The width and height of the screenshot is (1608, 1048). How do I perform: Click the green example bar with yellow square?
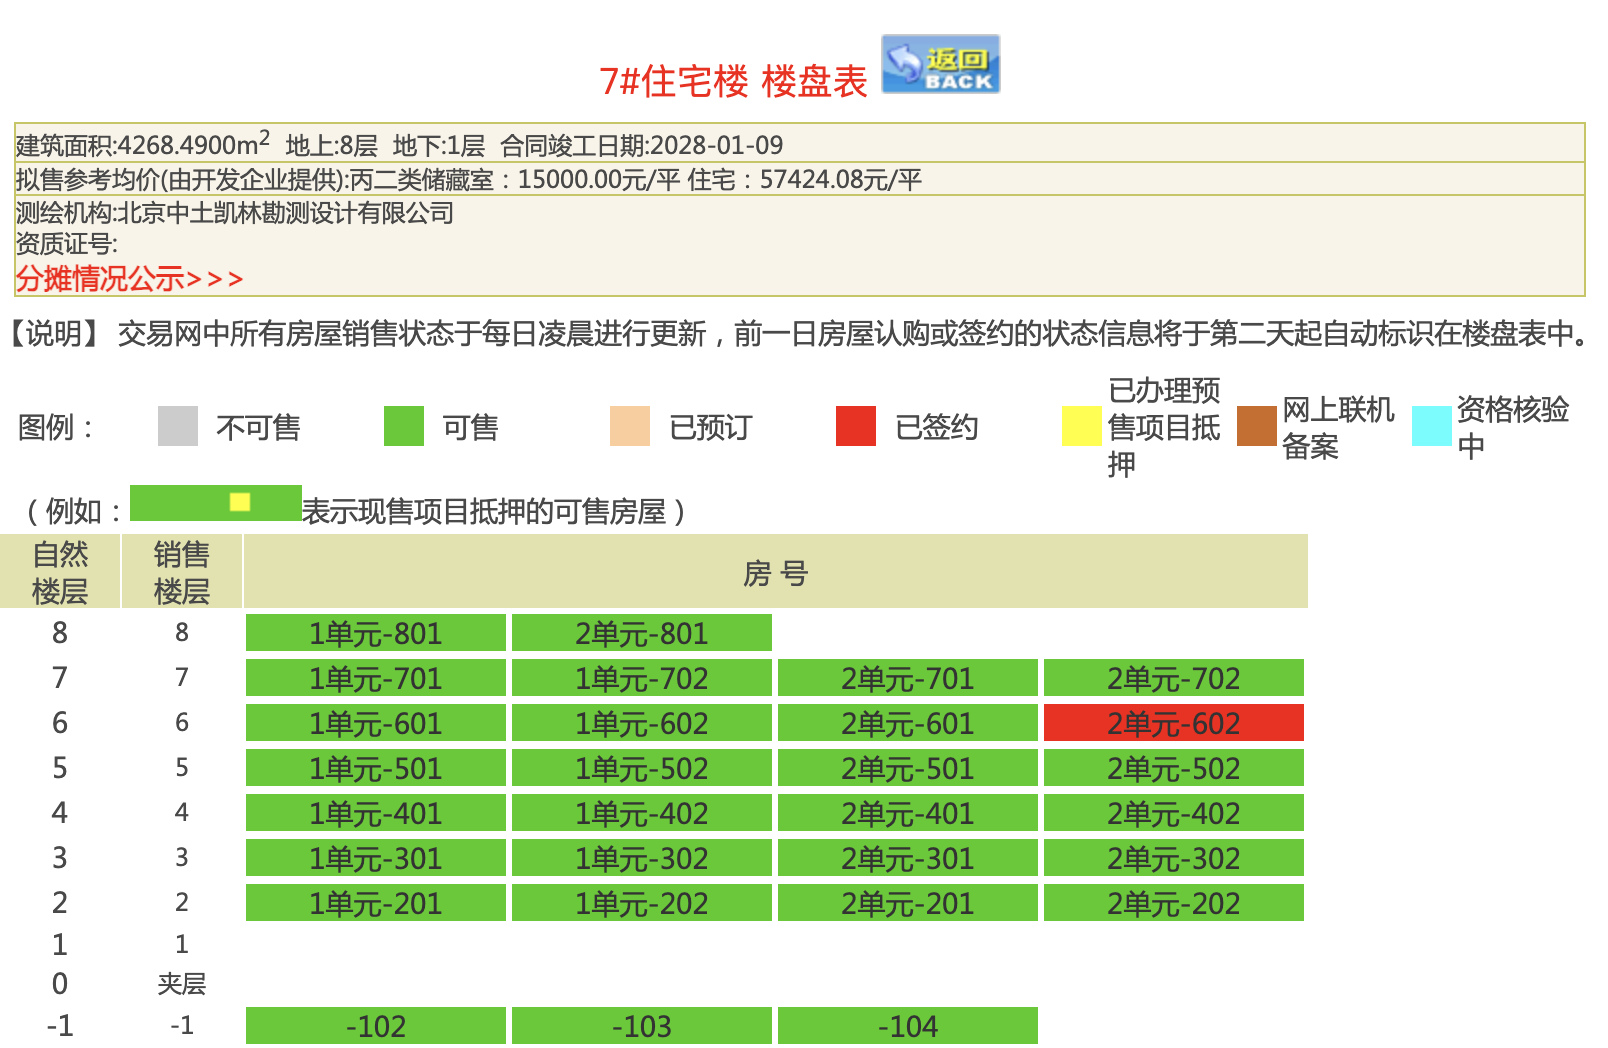coord(216,503)
